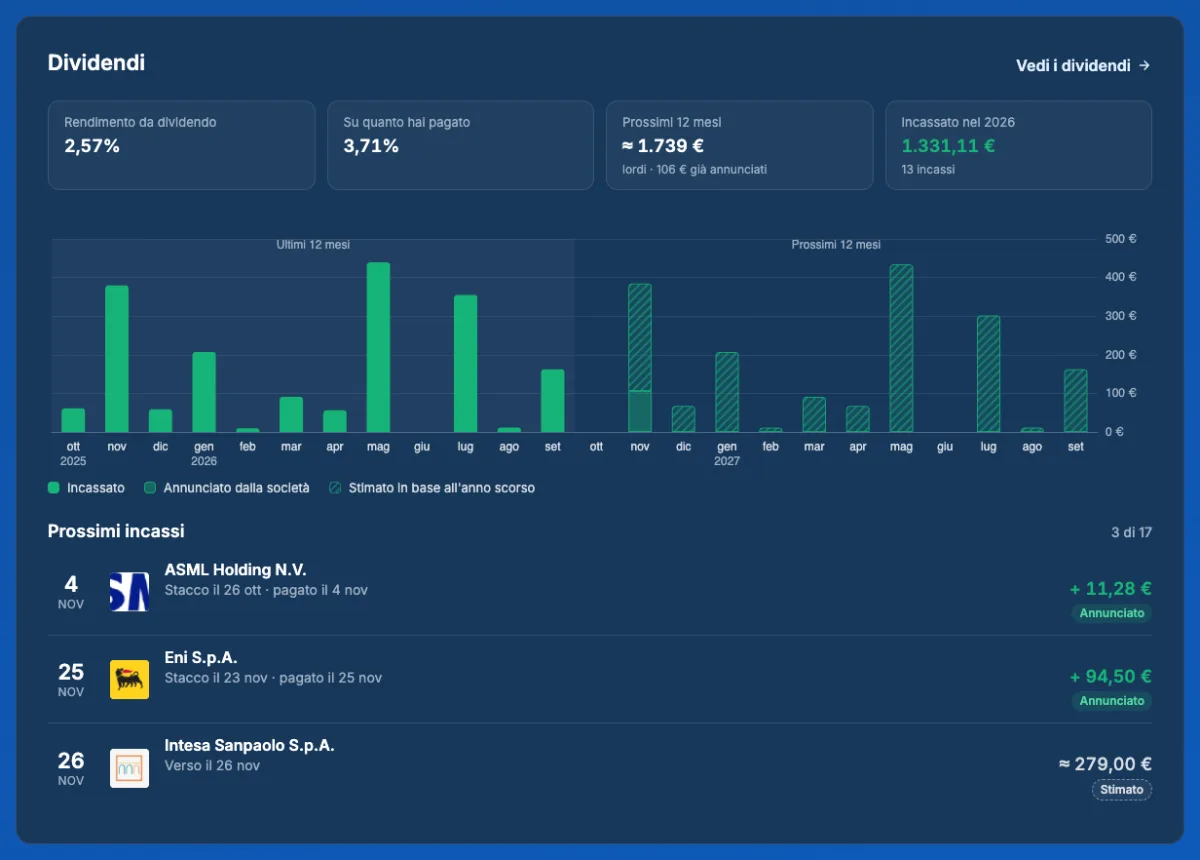
Task: Click the + 11,28 € amount
Action: pyautogui.click(x=1110, y=588)
